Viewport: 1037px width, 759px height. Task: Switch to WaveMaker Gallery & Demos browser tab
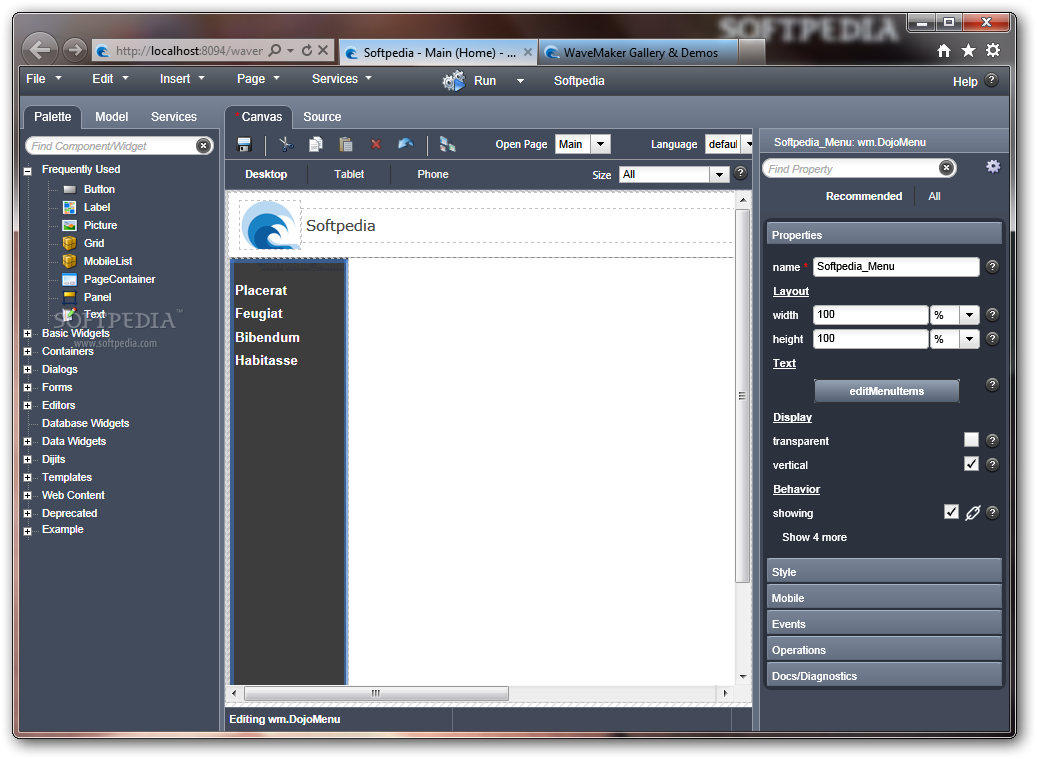pyautogui.click(x=639, y=52)
